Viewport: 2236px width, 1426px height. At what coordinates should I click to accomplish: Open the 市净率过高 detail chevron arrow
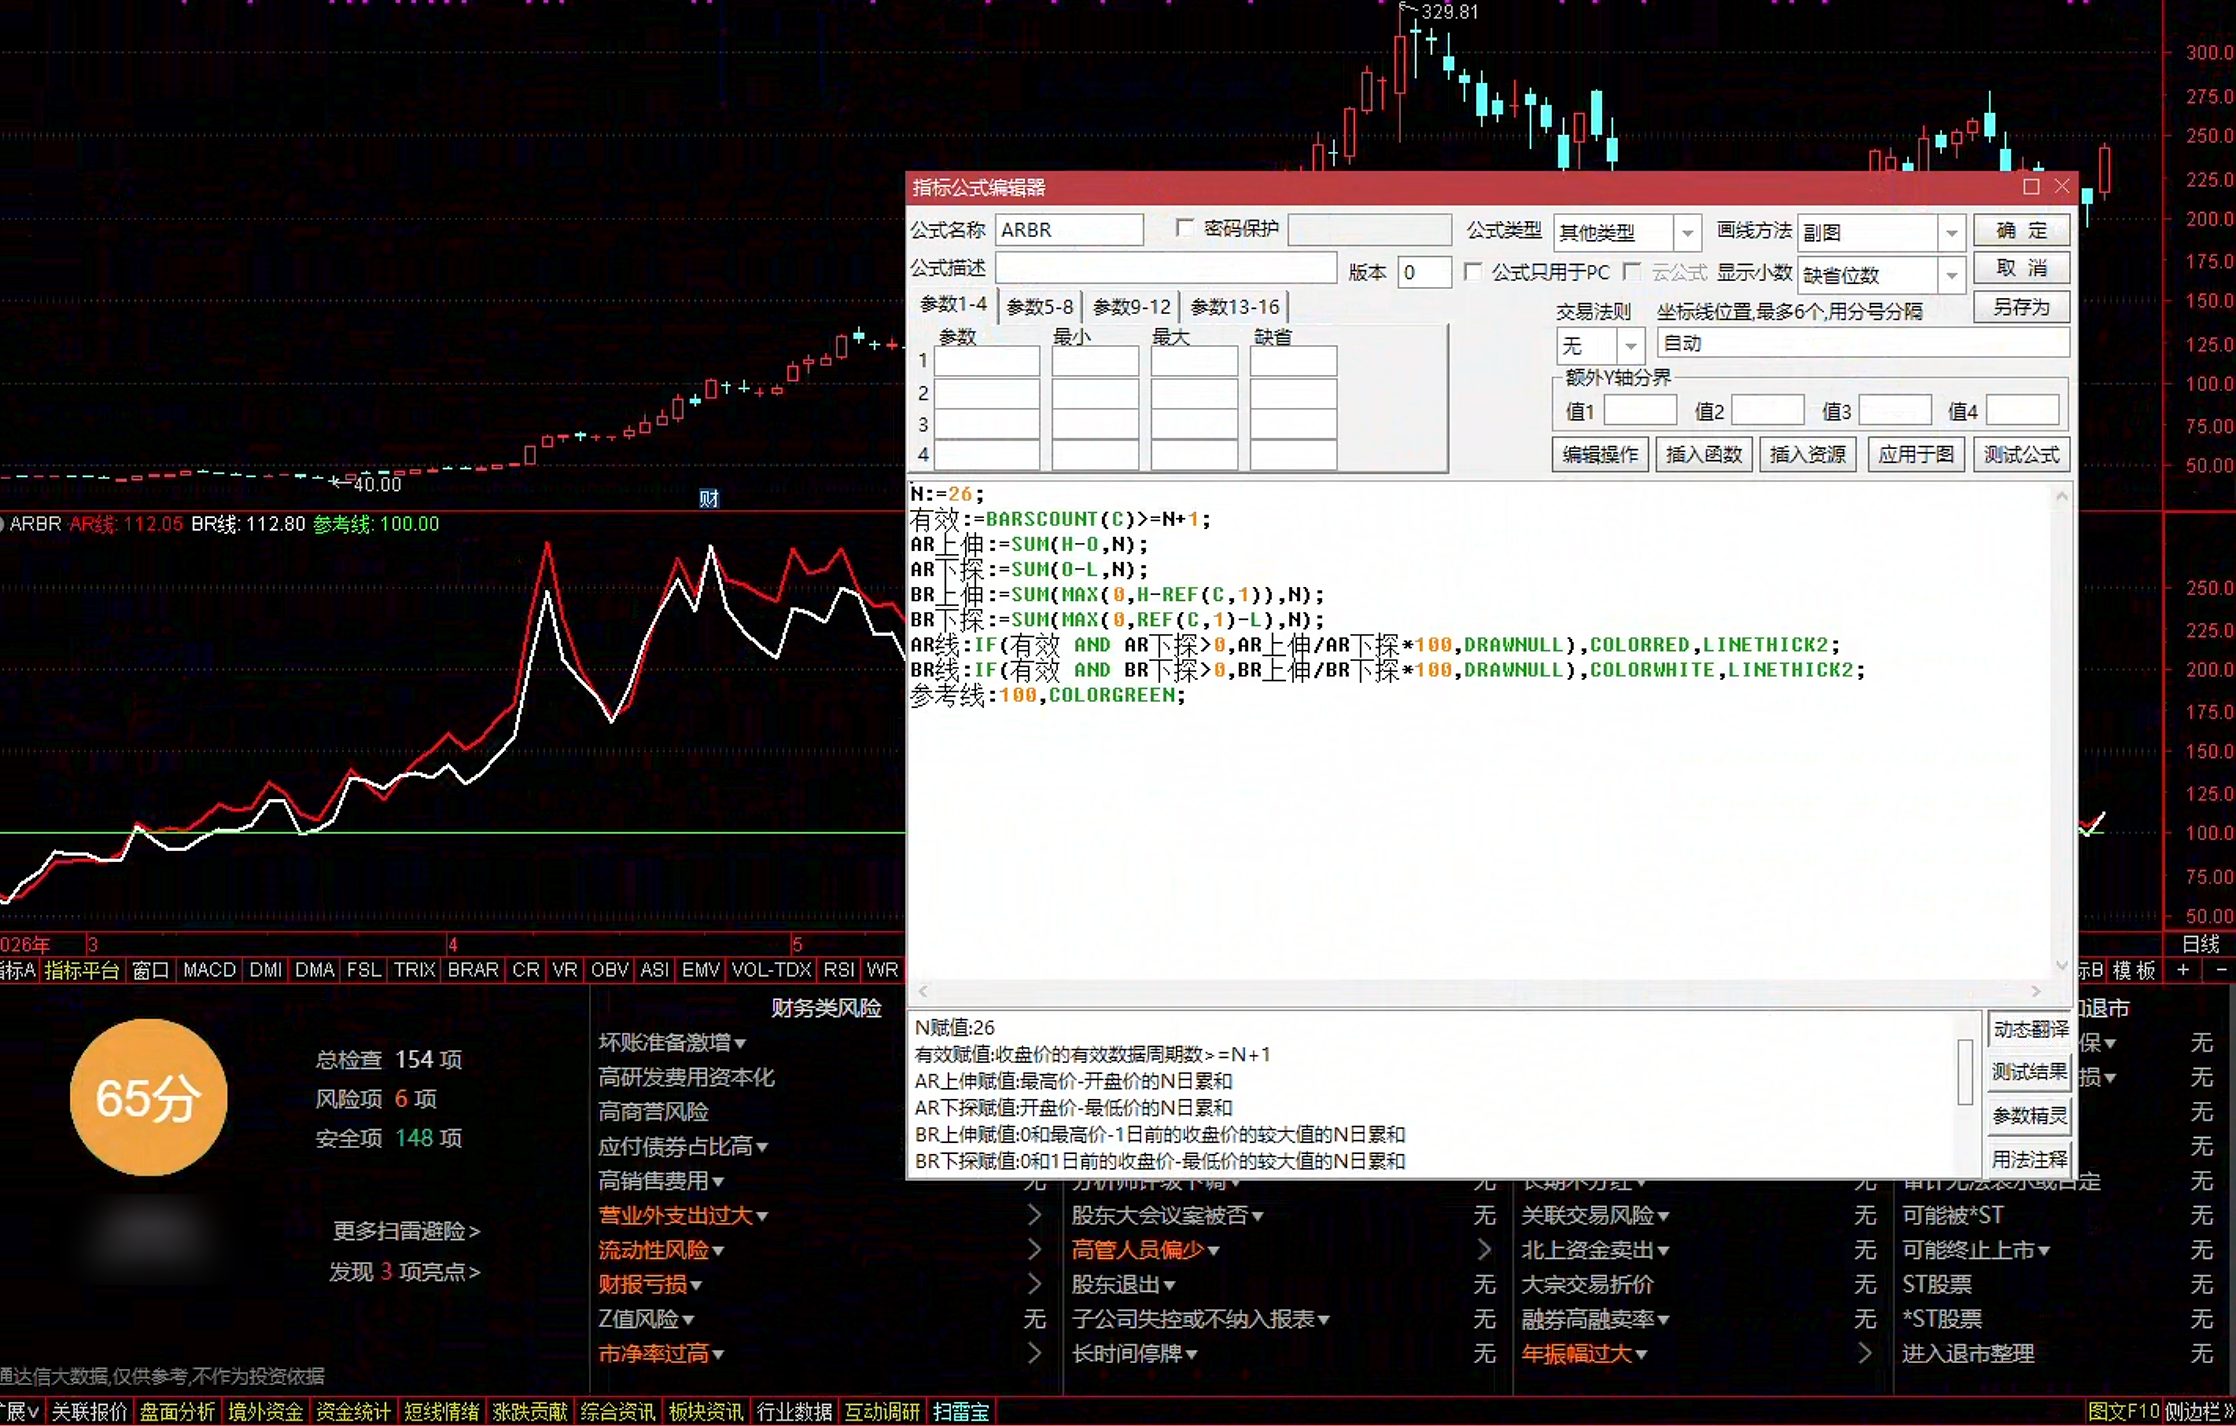1035,1353
